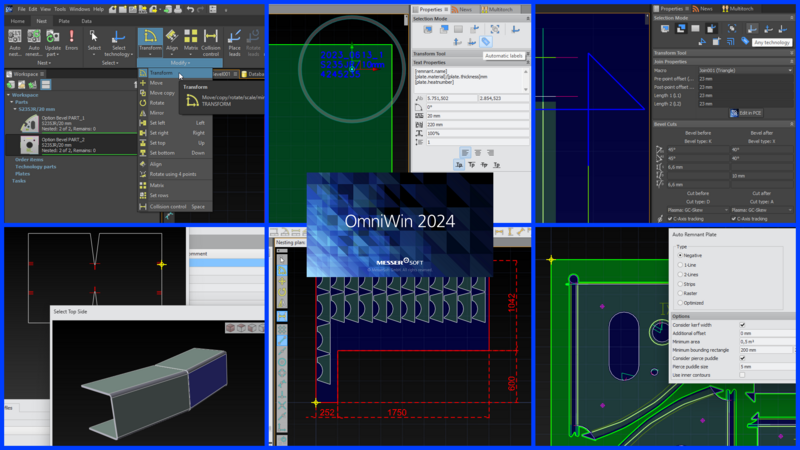This screenshot has width=800, height=450.
Task: Click the first cube view icon in Select Top Side
Action: tap(230, 328)
